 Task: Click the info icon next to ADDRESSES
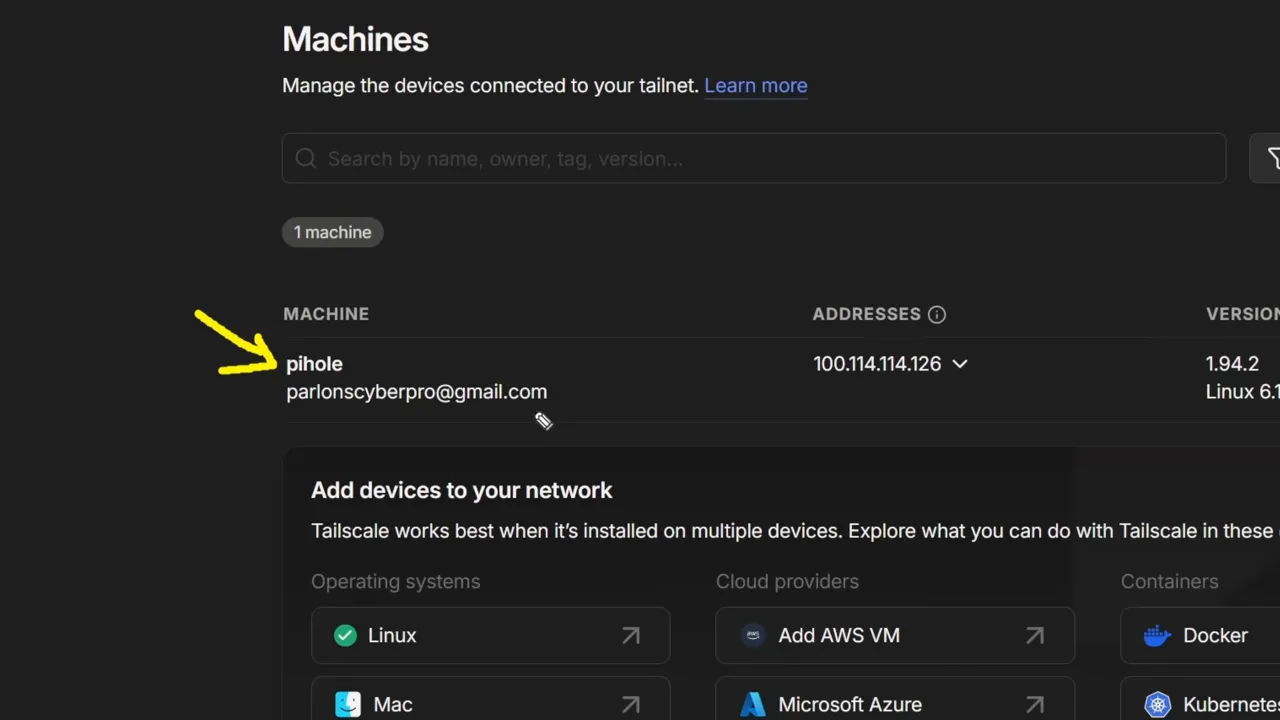tap(937, 314)
